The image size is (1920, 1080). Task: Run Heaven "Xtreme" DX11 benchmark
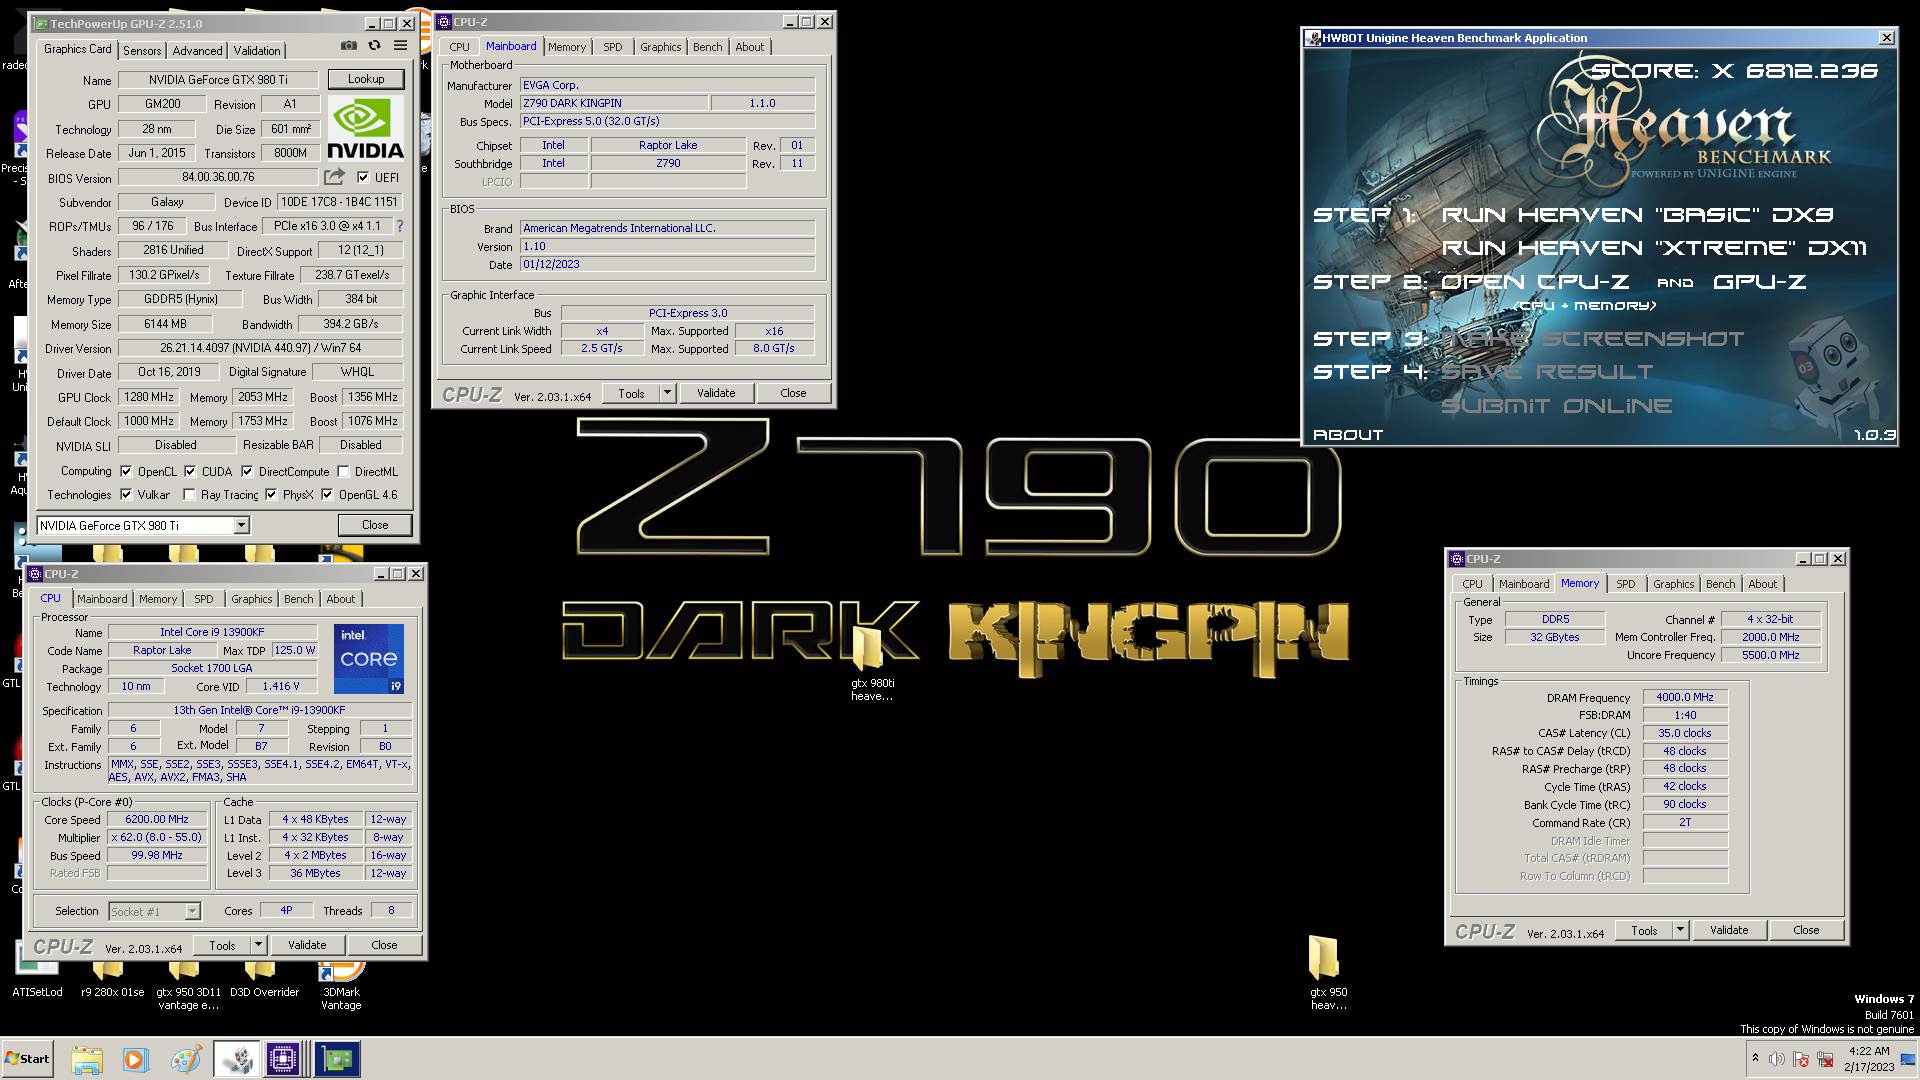(x=1654, y=248)
